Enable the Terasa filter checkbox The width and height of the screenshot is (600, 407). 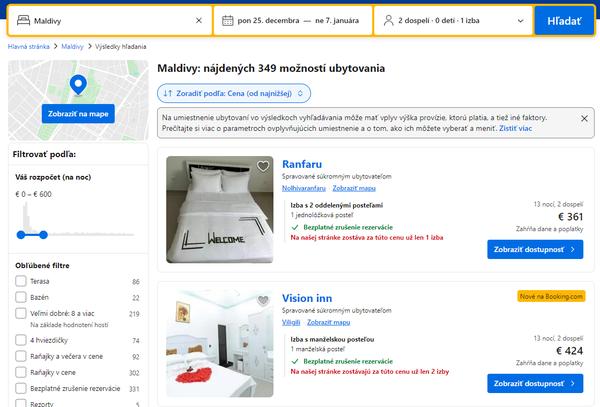pyautogui.click(x=21, y=282)
